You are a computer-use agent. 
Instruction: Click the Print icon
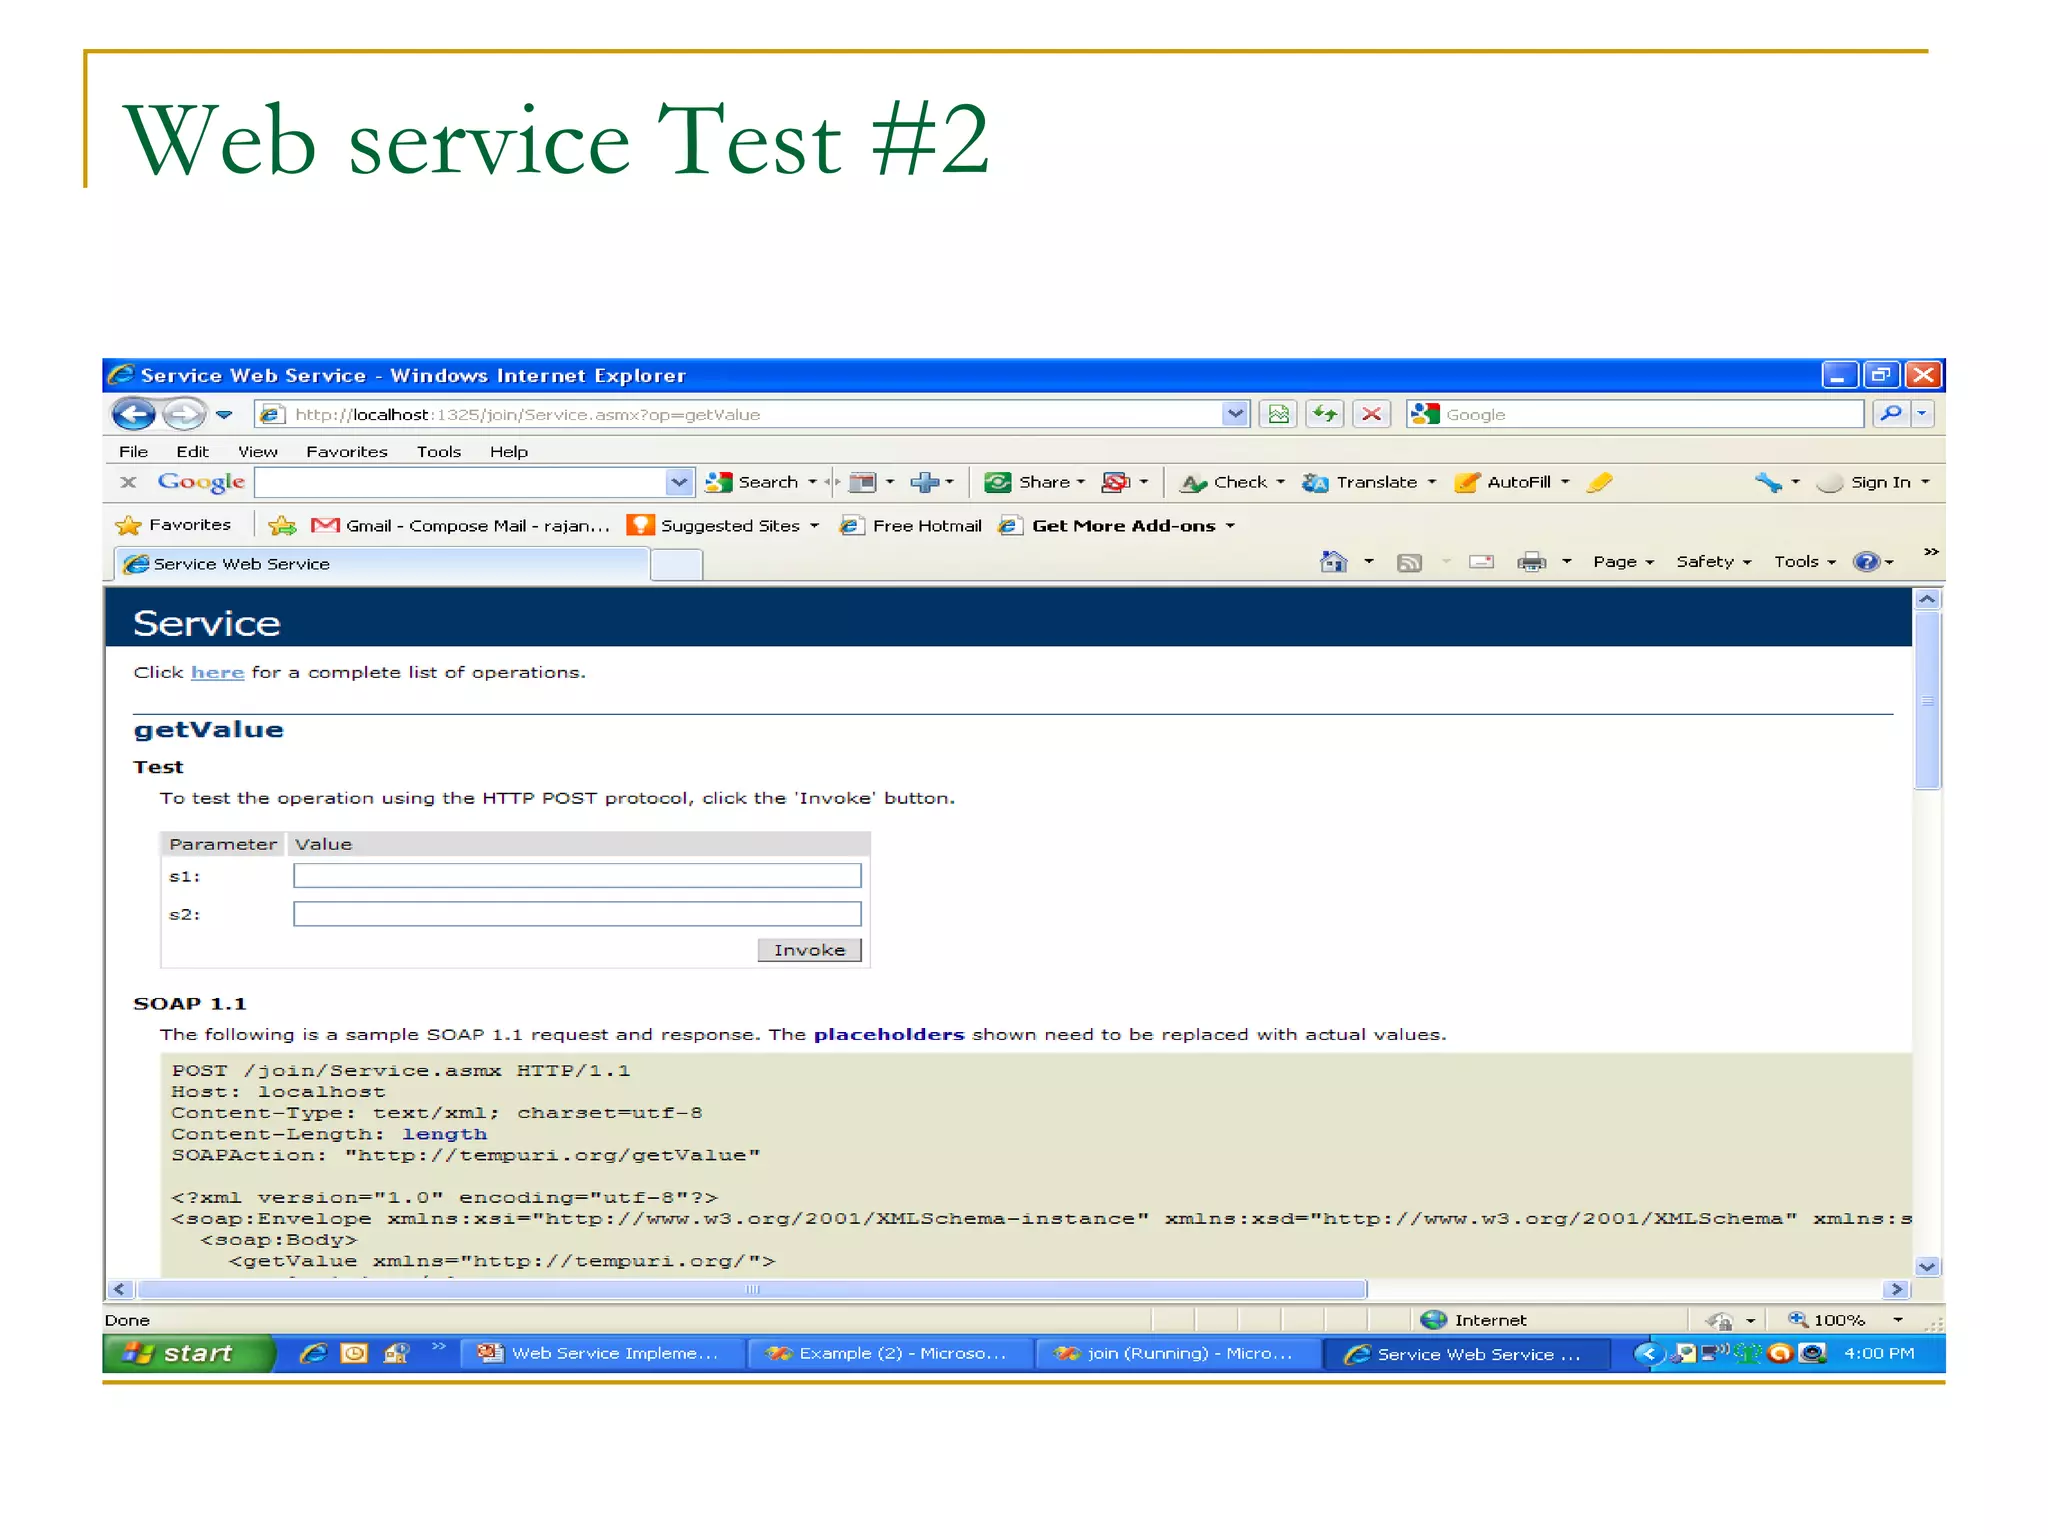point(1531,562)
